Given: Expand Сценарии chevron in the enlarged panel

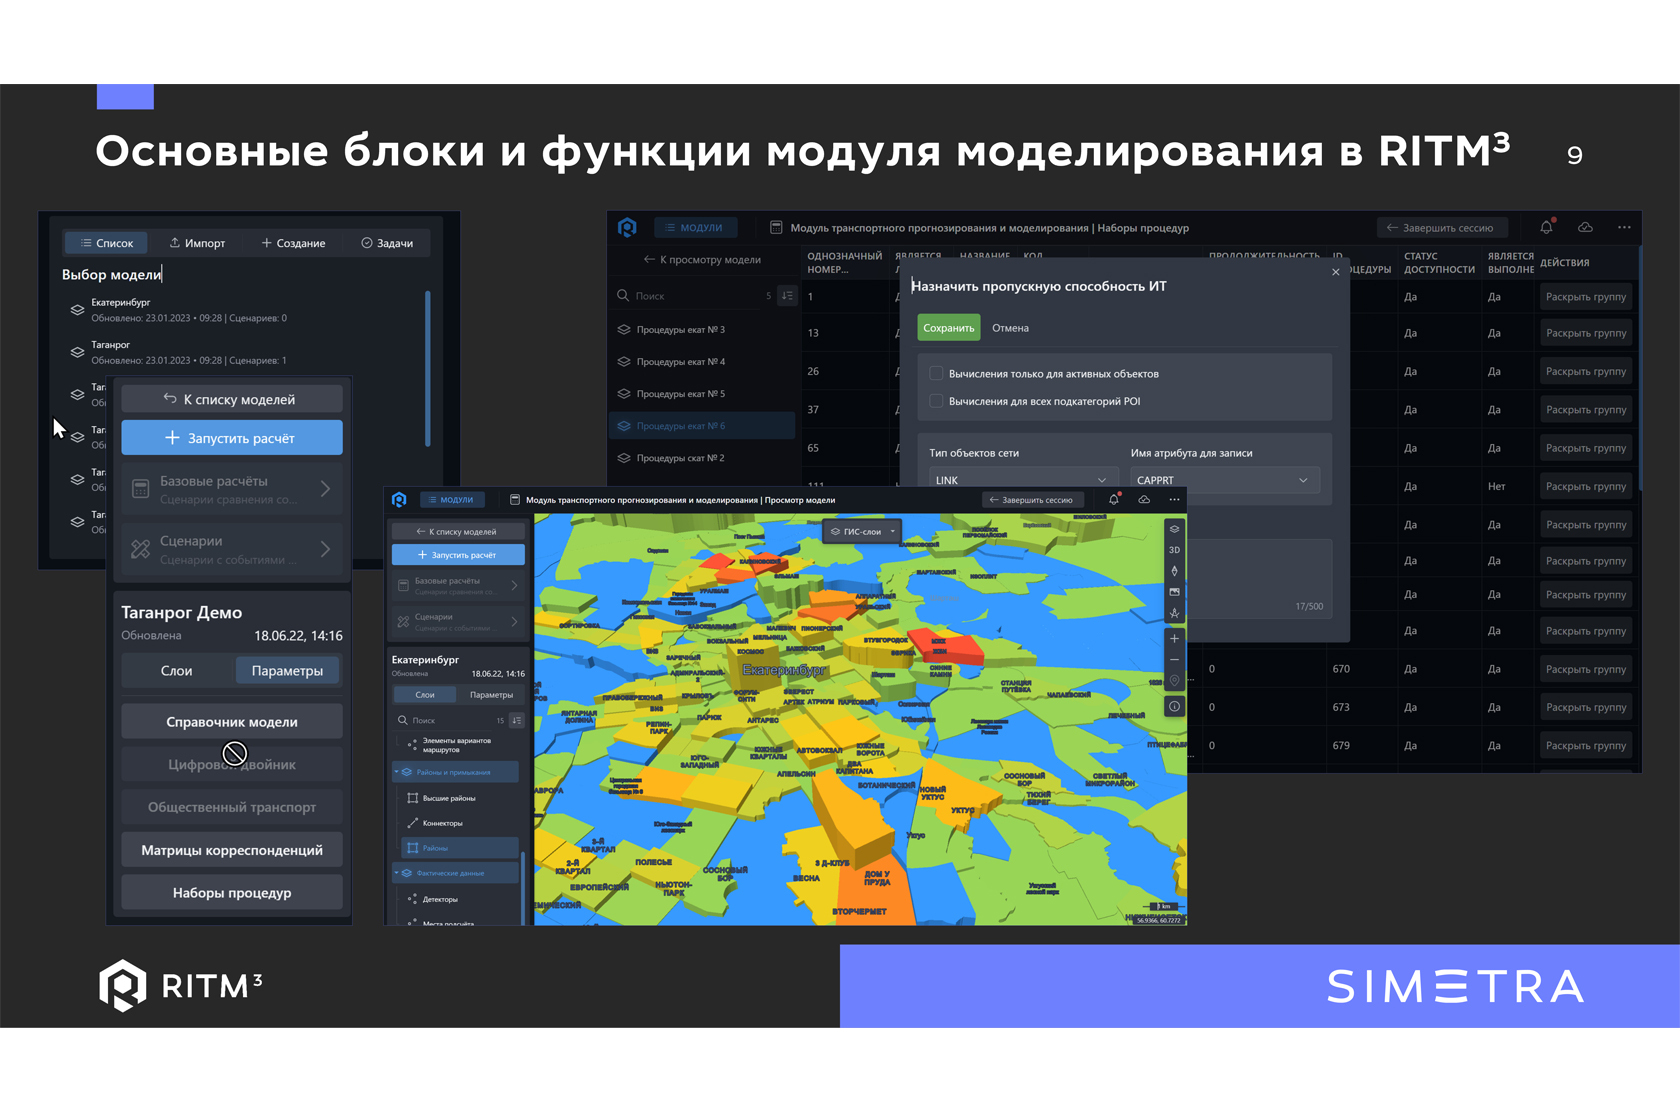Looking at the screenshot, I should tap(325, 549).
